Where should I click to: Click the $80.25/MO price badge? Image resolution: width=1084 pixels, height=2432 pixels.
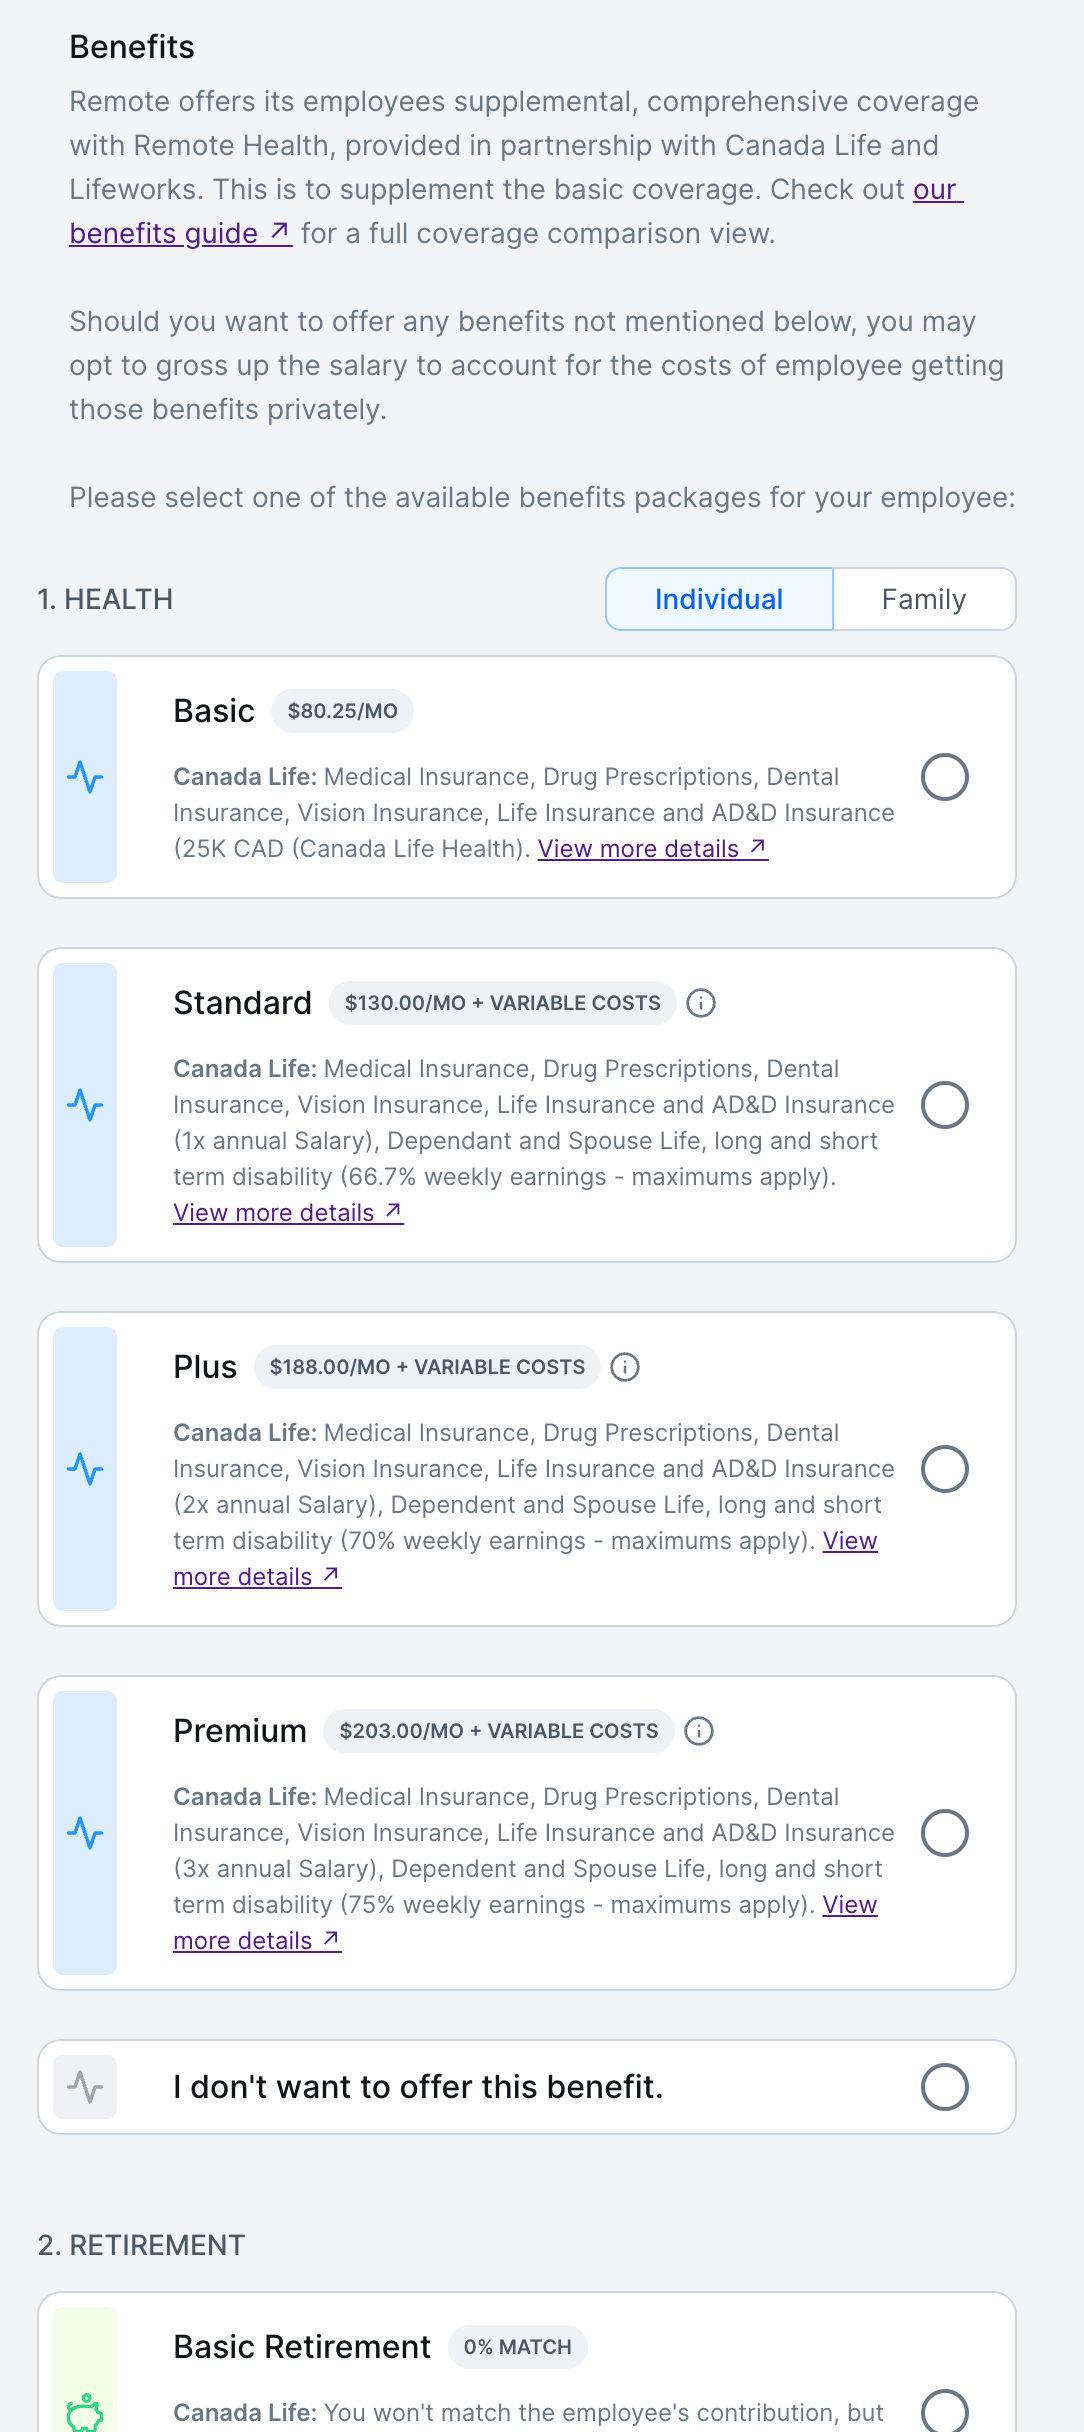343,711
